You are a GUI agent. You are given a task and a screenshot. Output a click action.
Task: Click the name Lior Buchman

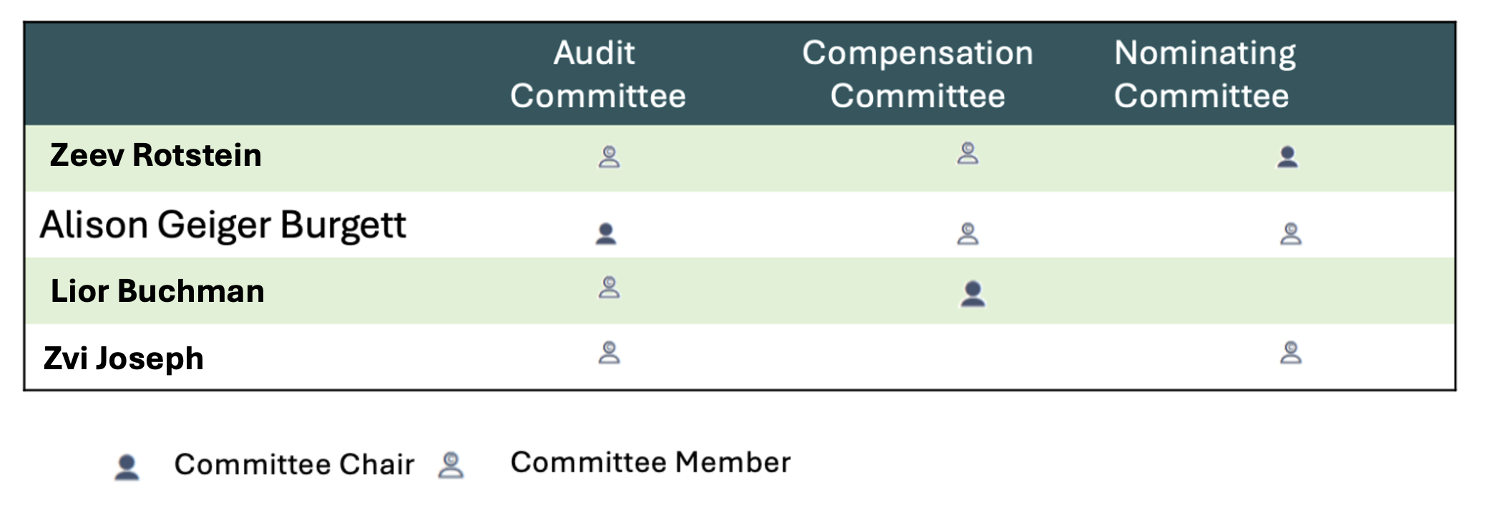click(157, 291)
